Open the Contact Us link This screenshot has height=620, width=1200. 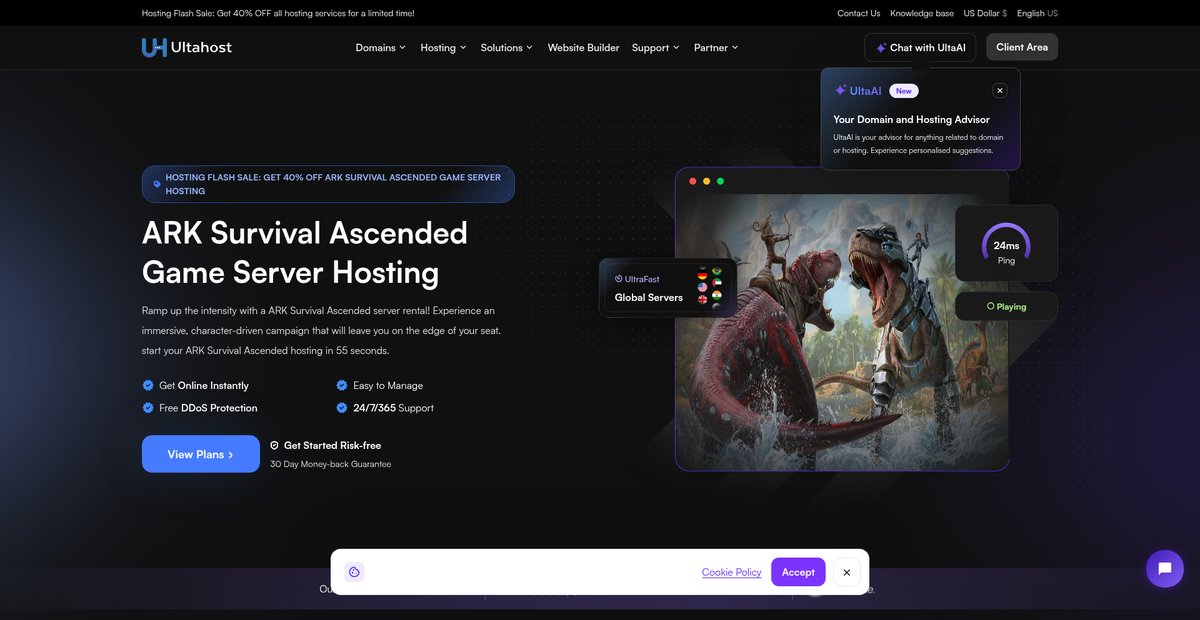click(x=859, y=13)
